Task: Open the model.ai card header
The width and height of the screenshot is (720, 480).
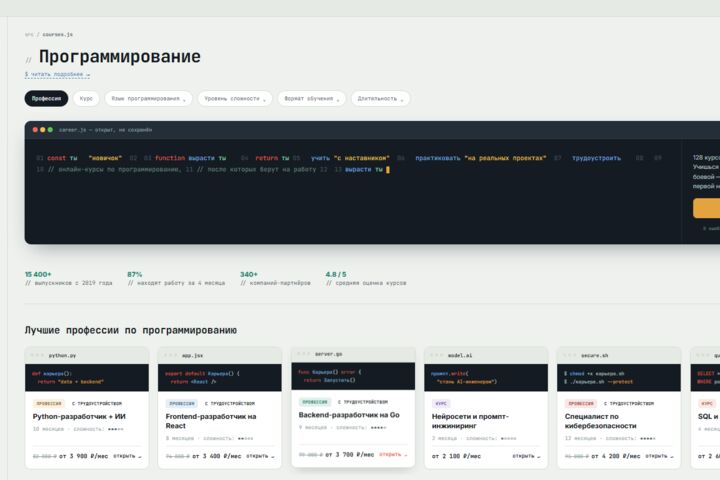Action: point(486,356)
